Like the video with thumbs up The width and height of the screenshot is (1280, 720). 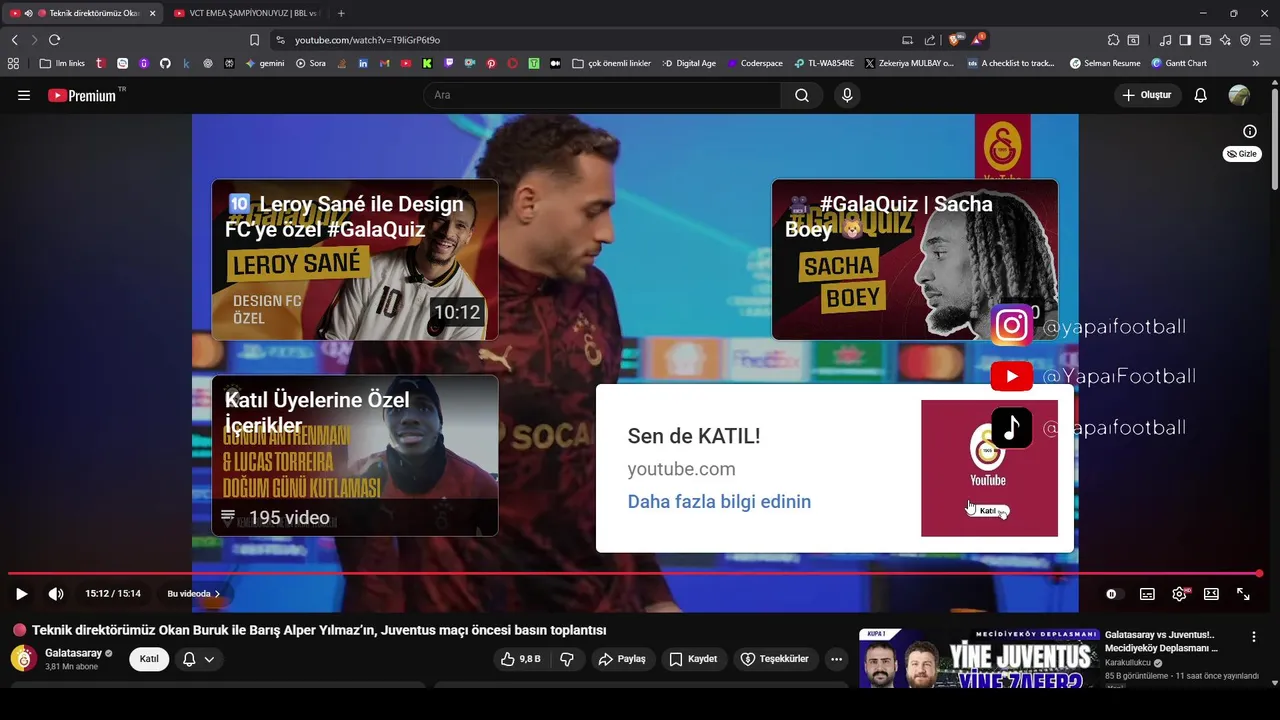tap(520, 659)
